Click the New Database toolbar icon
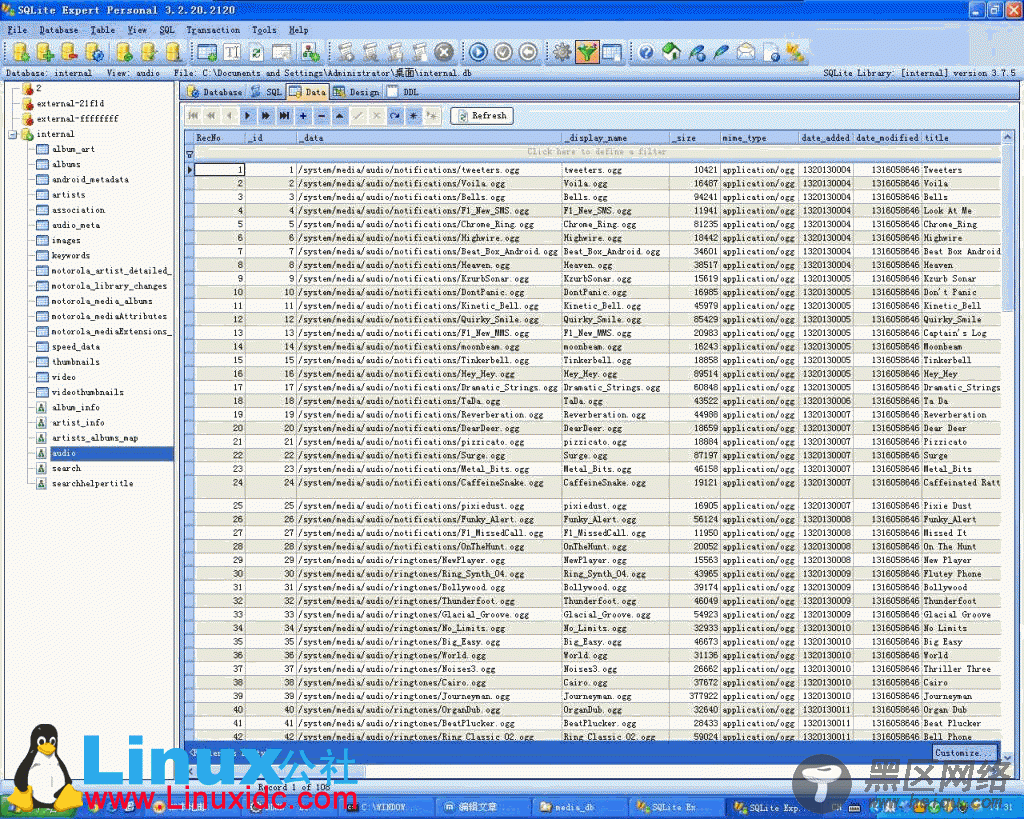Viewport: 1024px width, 819px height. 20,52
